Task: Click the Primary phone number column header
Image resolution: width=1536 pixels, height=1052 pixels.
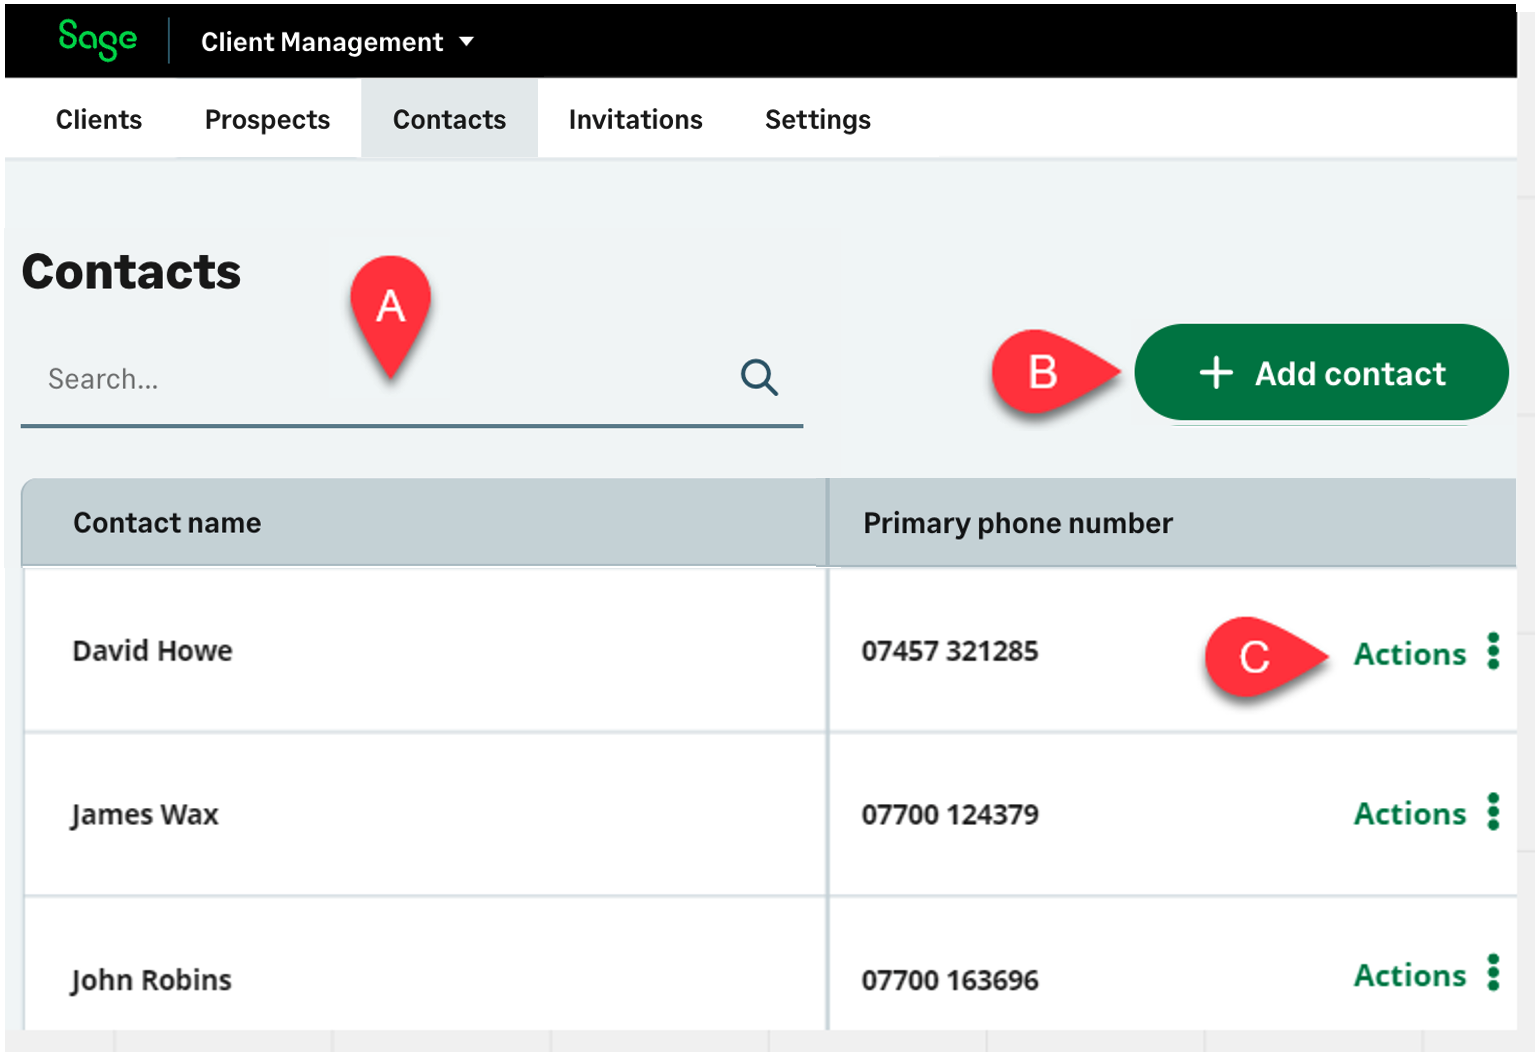Action: pyautogui.click(x=1017, y=523)
